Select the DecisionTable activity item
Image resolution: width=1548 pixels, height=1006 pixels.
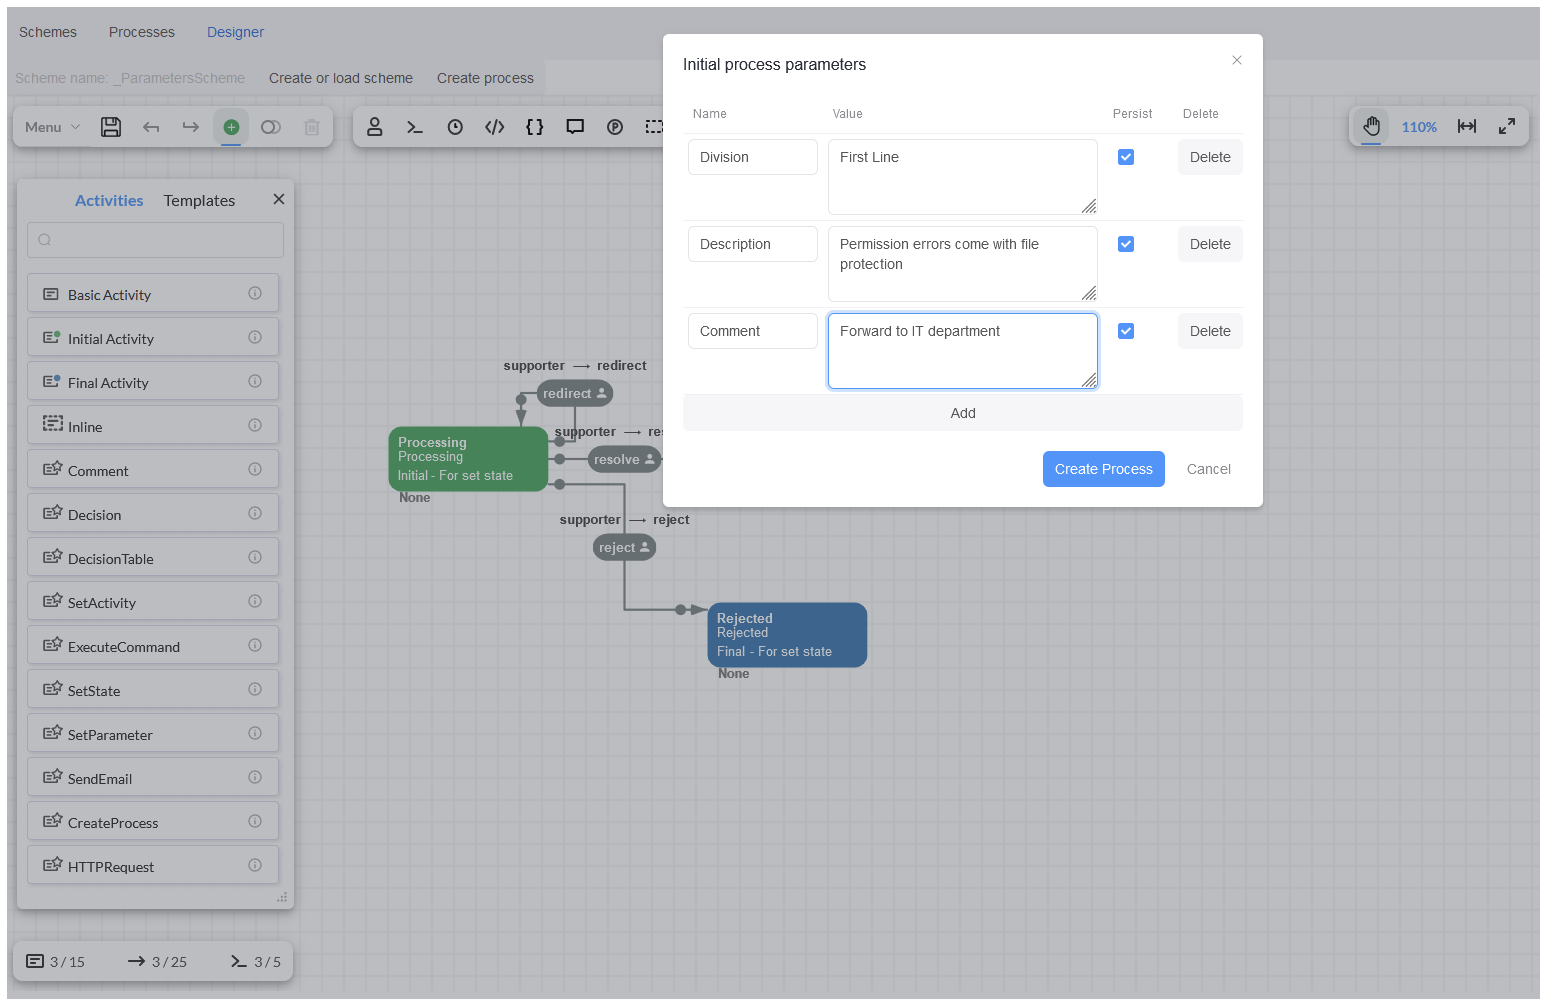click(x=153, y=558)
